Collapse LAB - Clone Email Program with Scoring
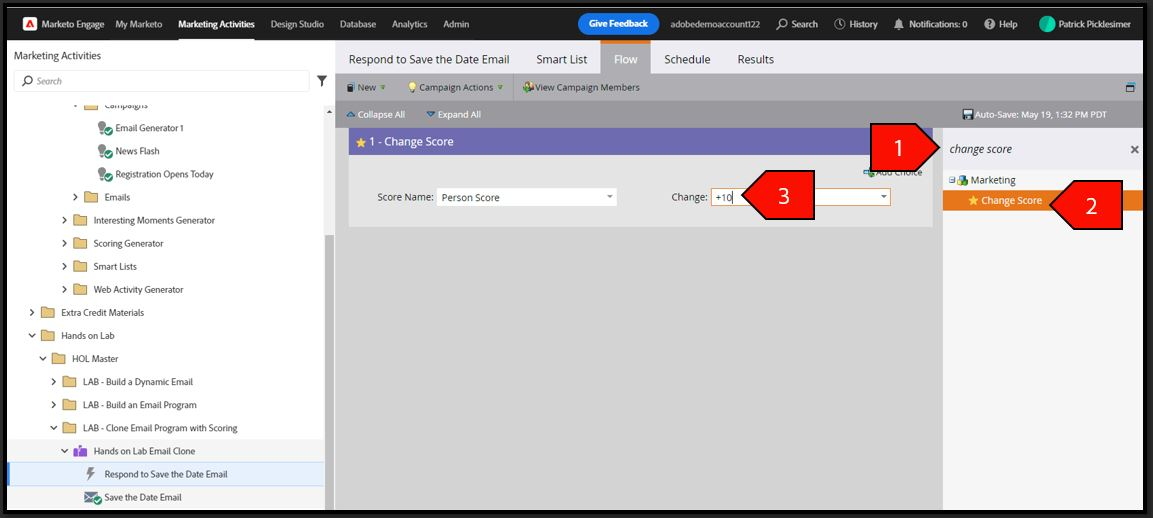The image size is (1153, 518). (53, 427)
